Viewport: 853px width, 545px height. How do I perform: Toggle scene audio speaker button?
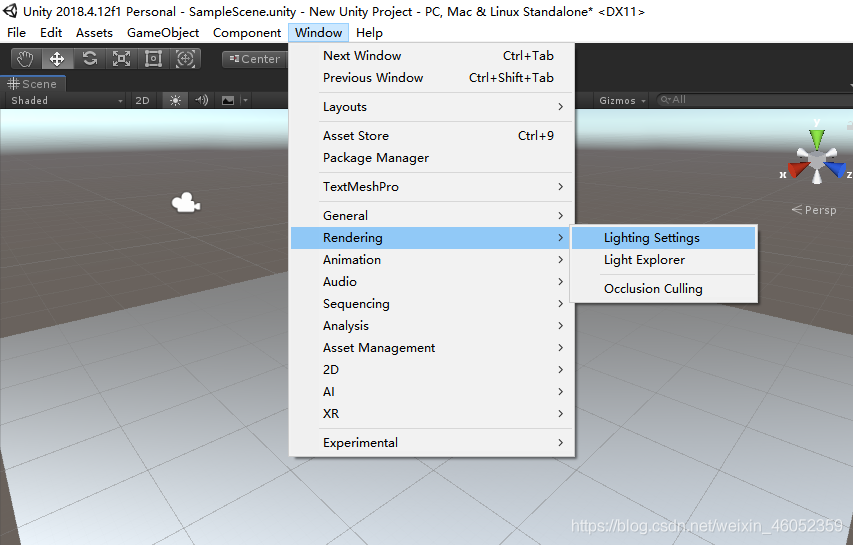tap(202, 100)
